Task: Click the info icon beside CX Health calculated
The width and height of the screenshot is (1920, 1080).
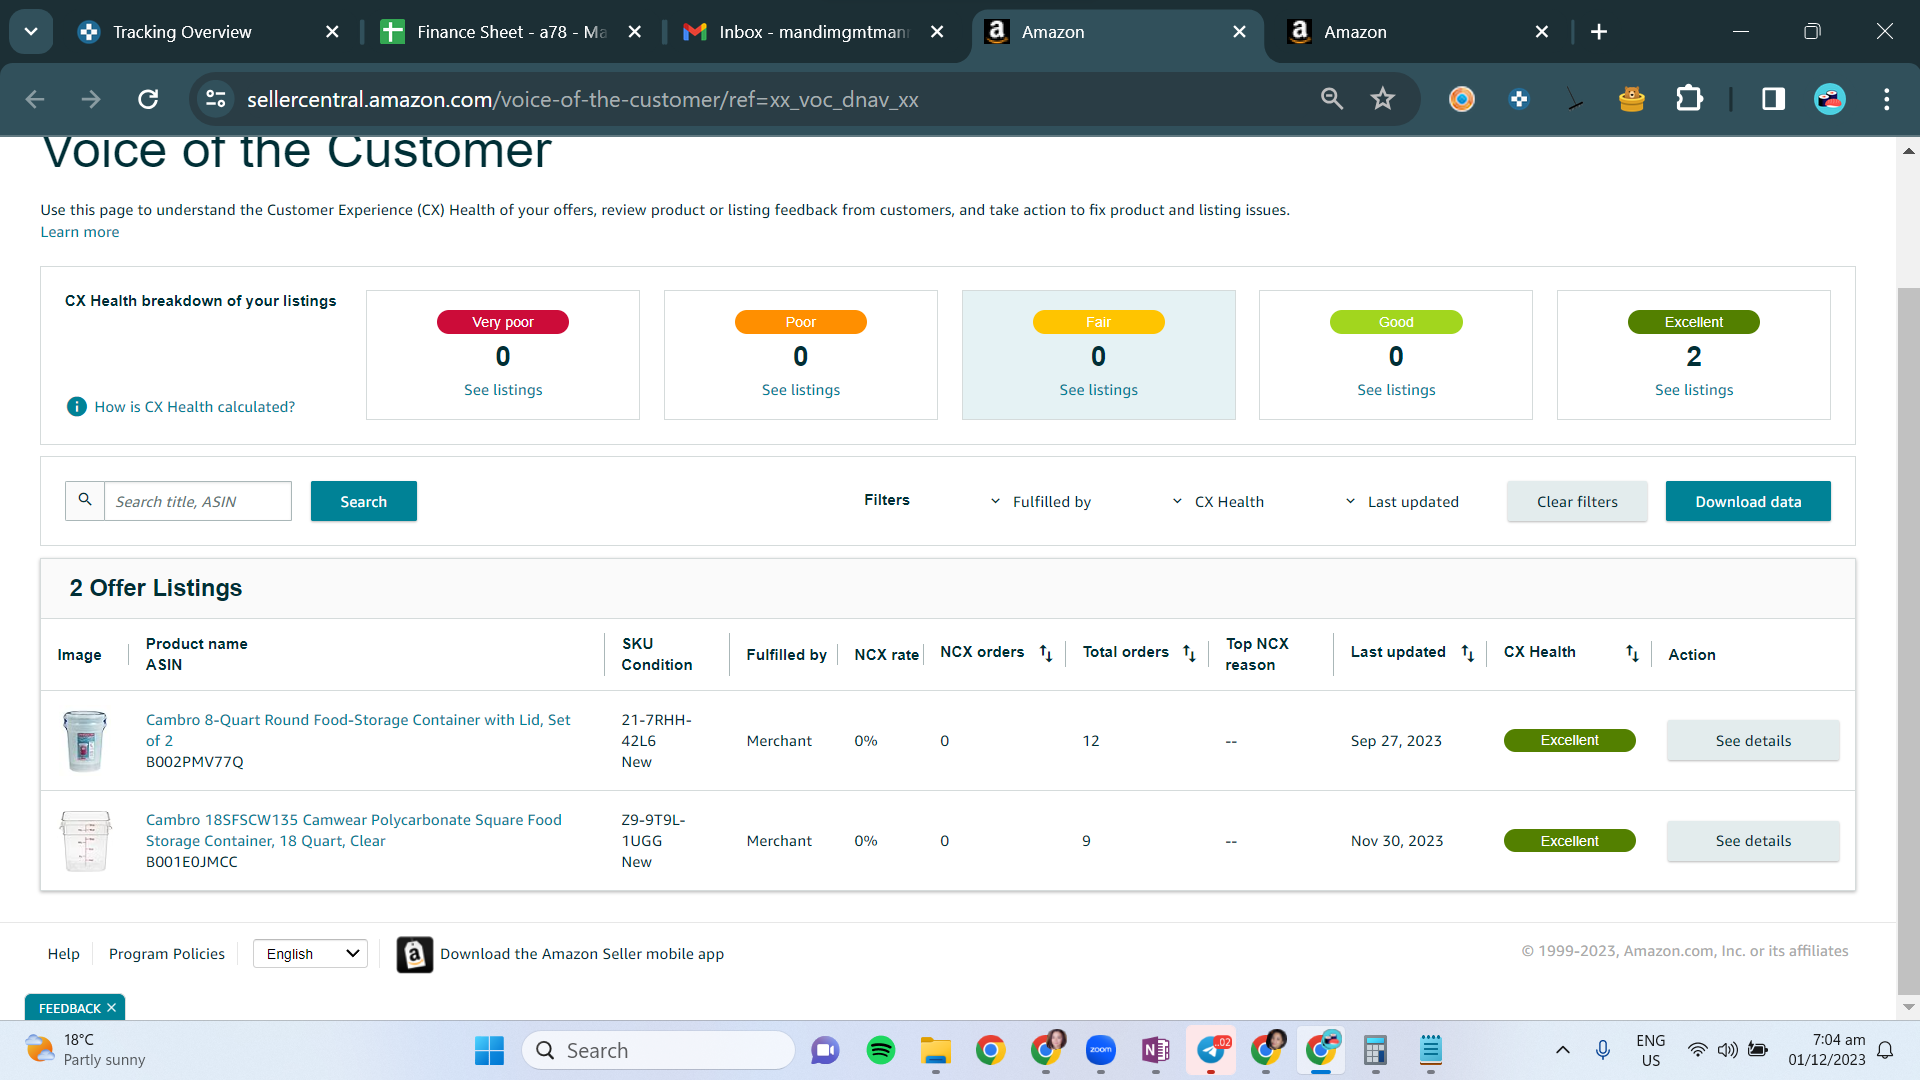Action: pos(76,406)
